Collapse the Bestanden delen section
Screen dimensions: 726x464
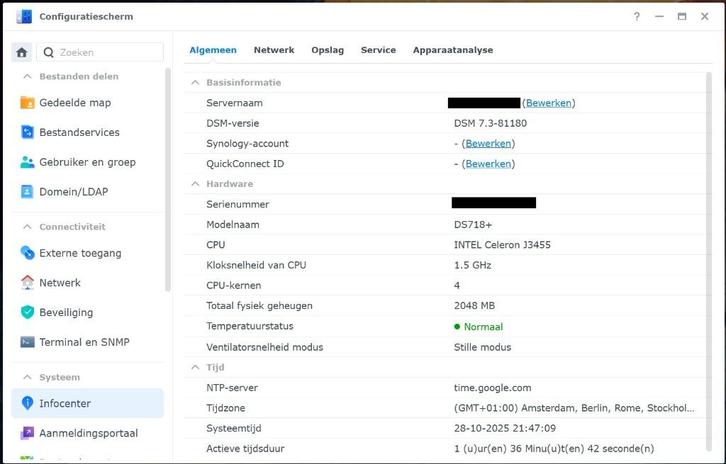pyautogui.click(x=27, y=76)
